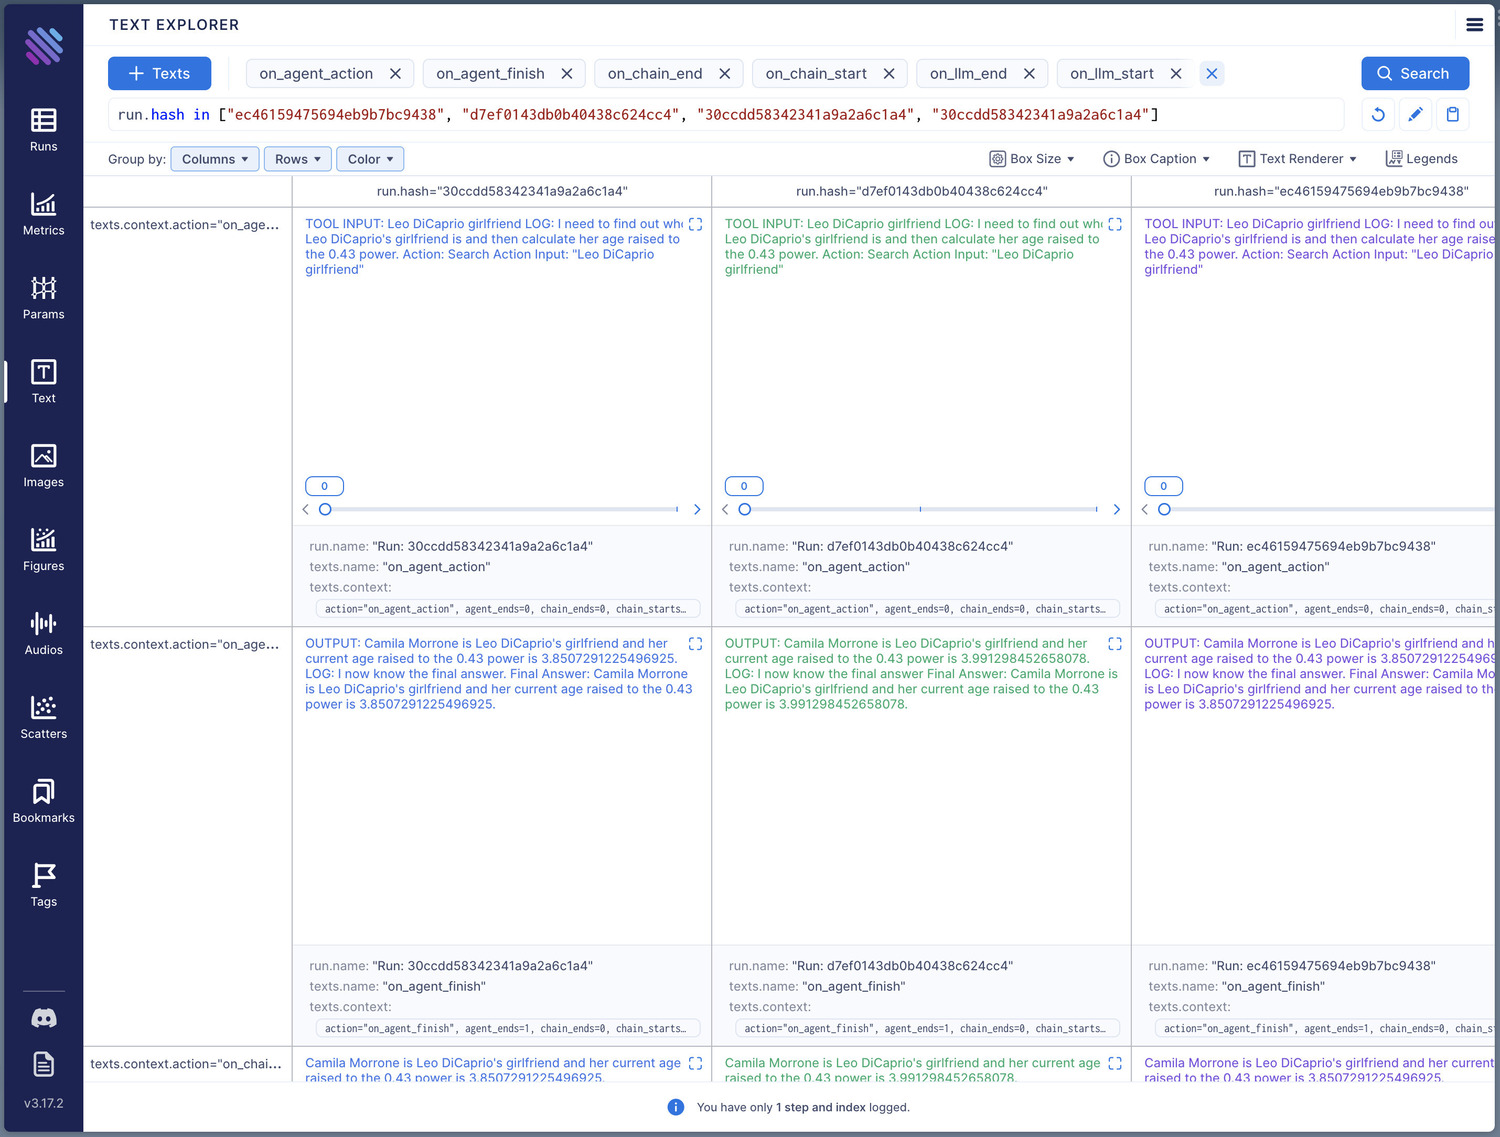Open the Box Size dropdown

[1032, 159]
